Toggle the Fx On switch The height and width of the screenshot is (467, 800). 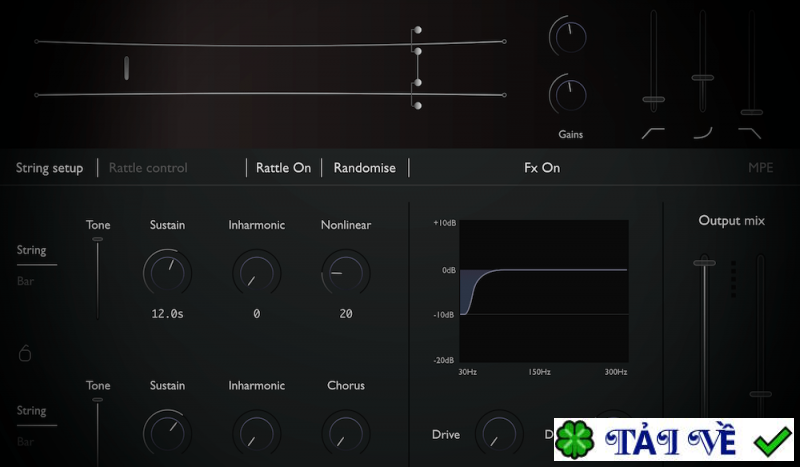(542, 168)
